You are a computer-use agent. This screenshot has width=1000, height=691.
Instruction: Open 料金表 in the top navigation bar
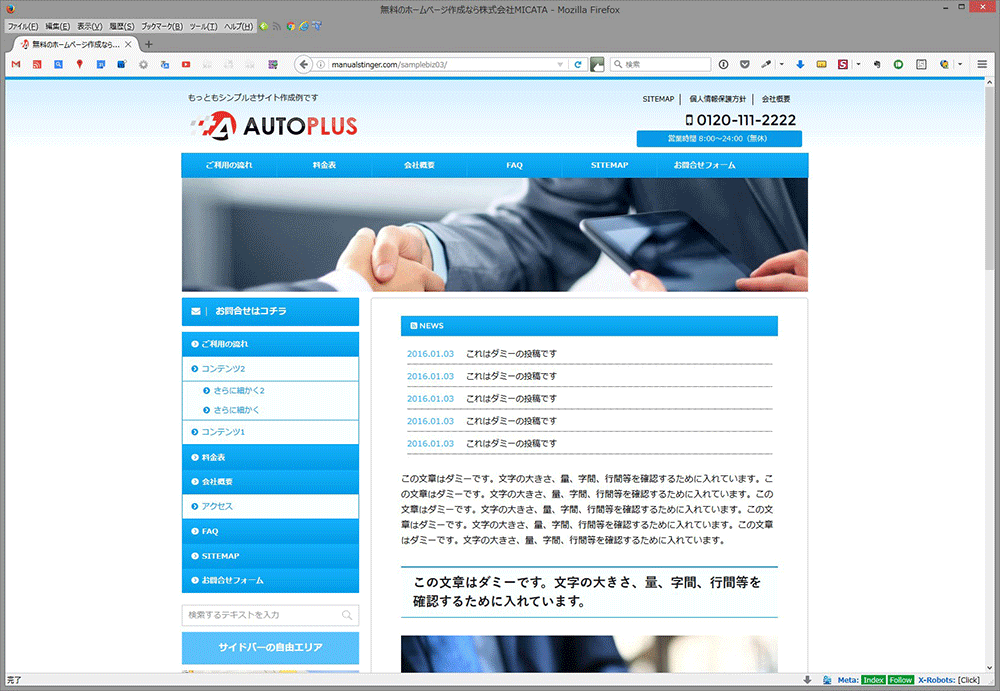coord(324,165)
